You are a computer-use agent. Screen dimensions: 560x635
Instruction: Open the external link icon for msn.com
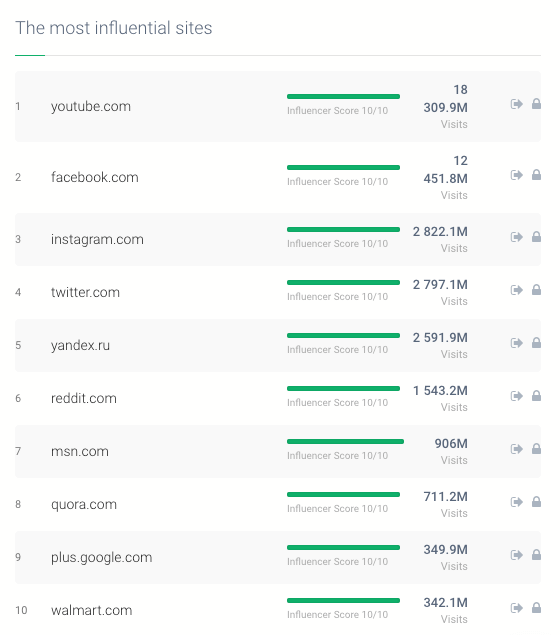point(516,449)
